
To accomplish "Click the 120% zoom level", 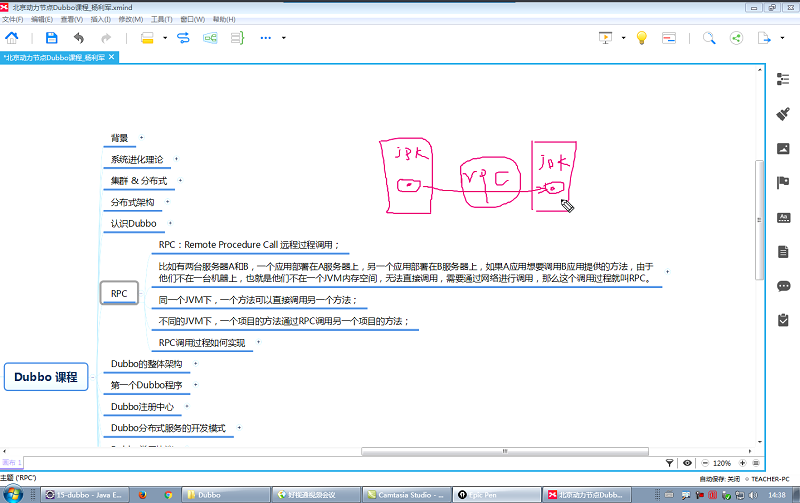I will pos(722,463).
